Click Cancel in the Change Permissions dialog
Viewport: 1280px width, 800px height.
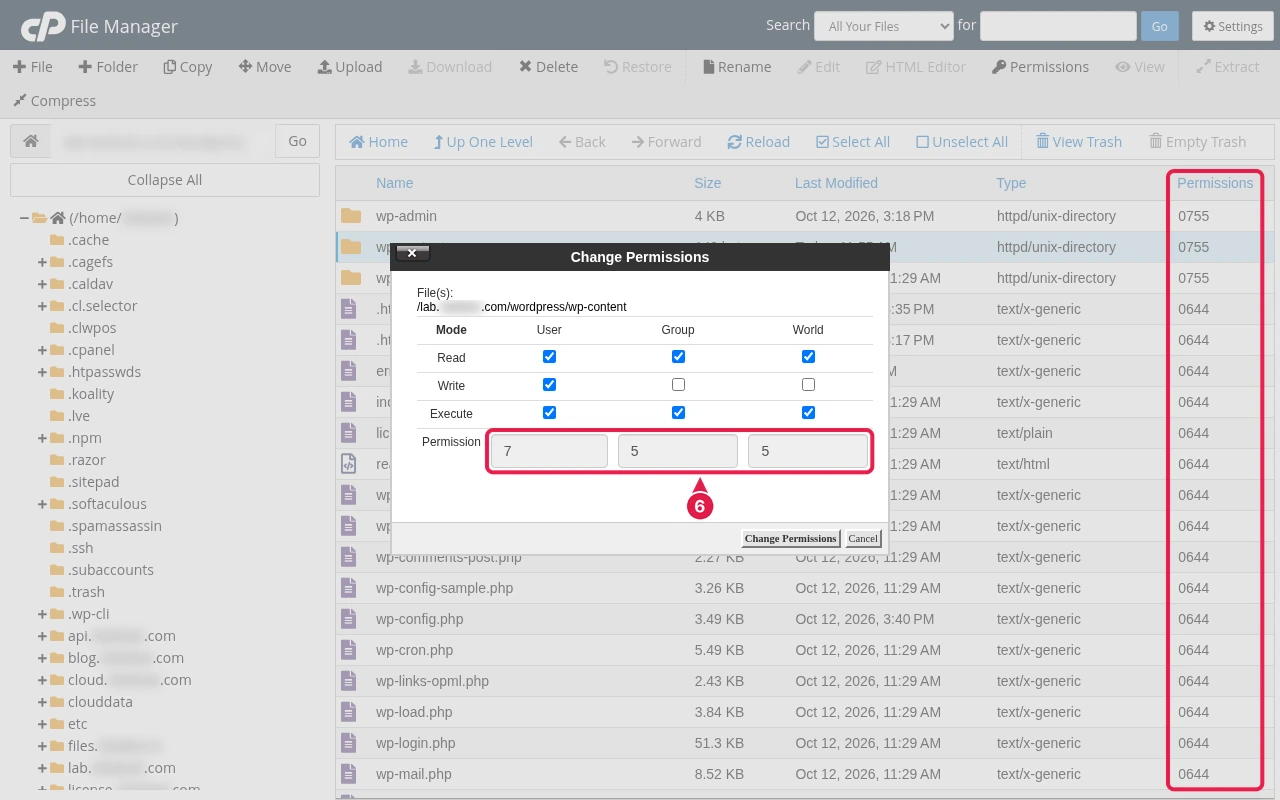863,538
